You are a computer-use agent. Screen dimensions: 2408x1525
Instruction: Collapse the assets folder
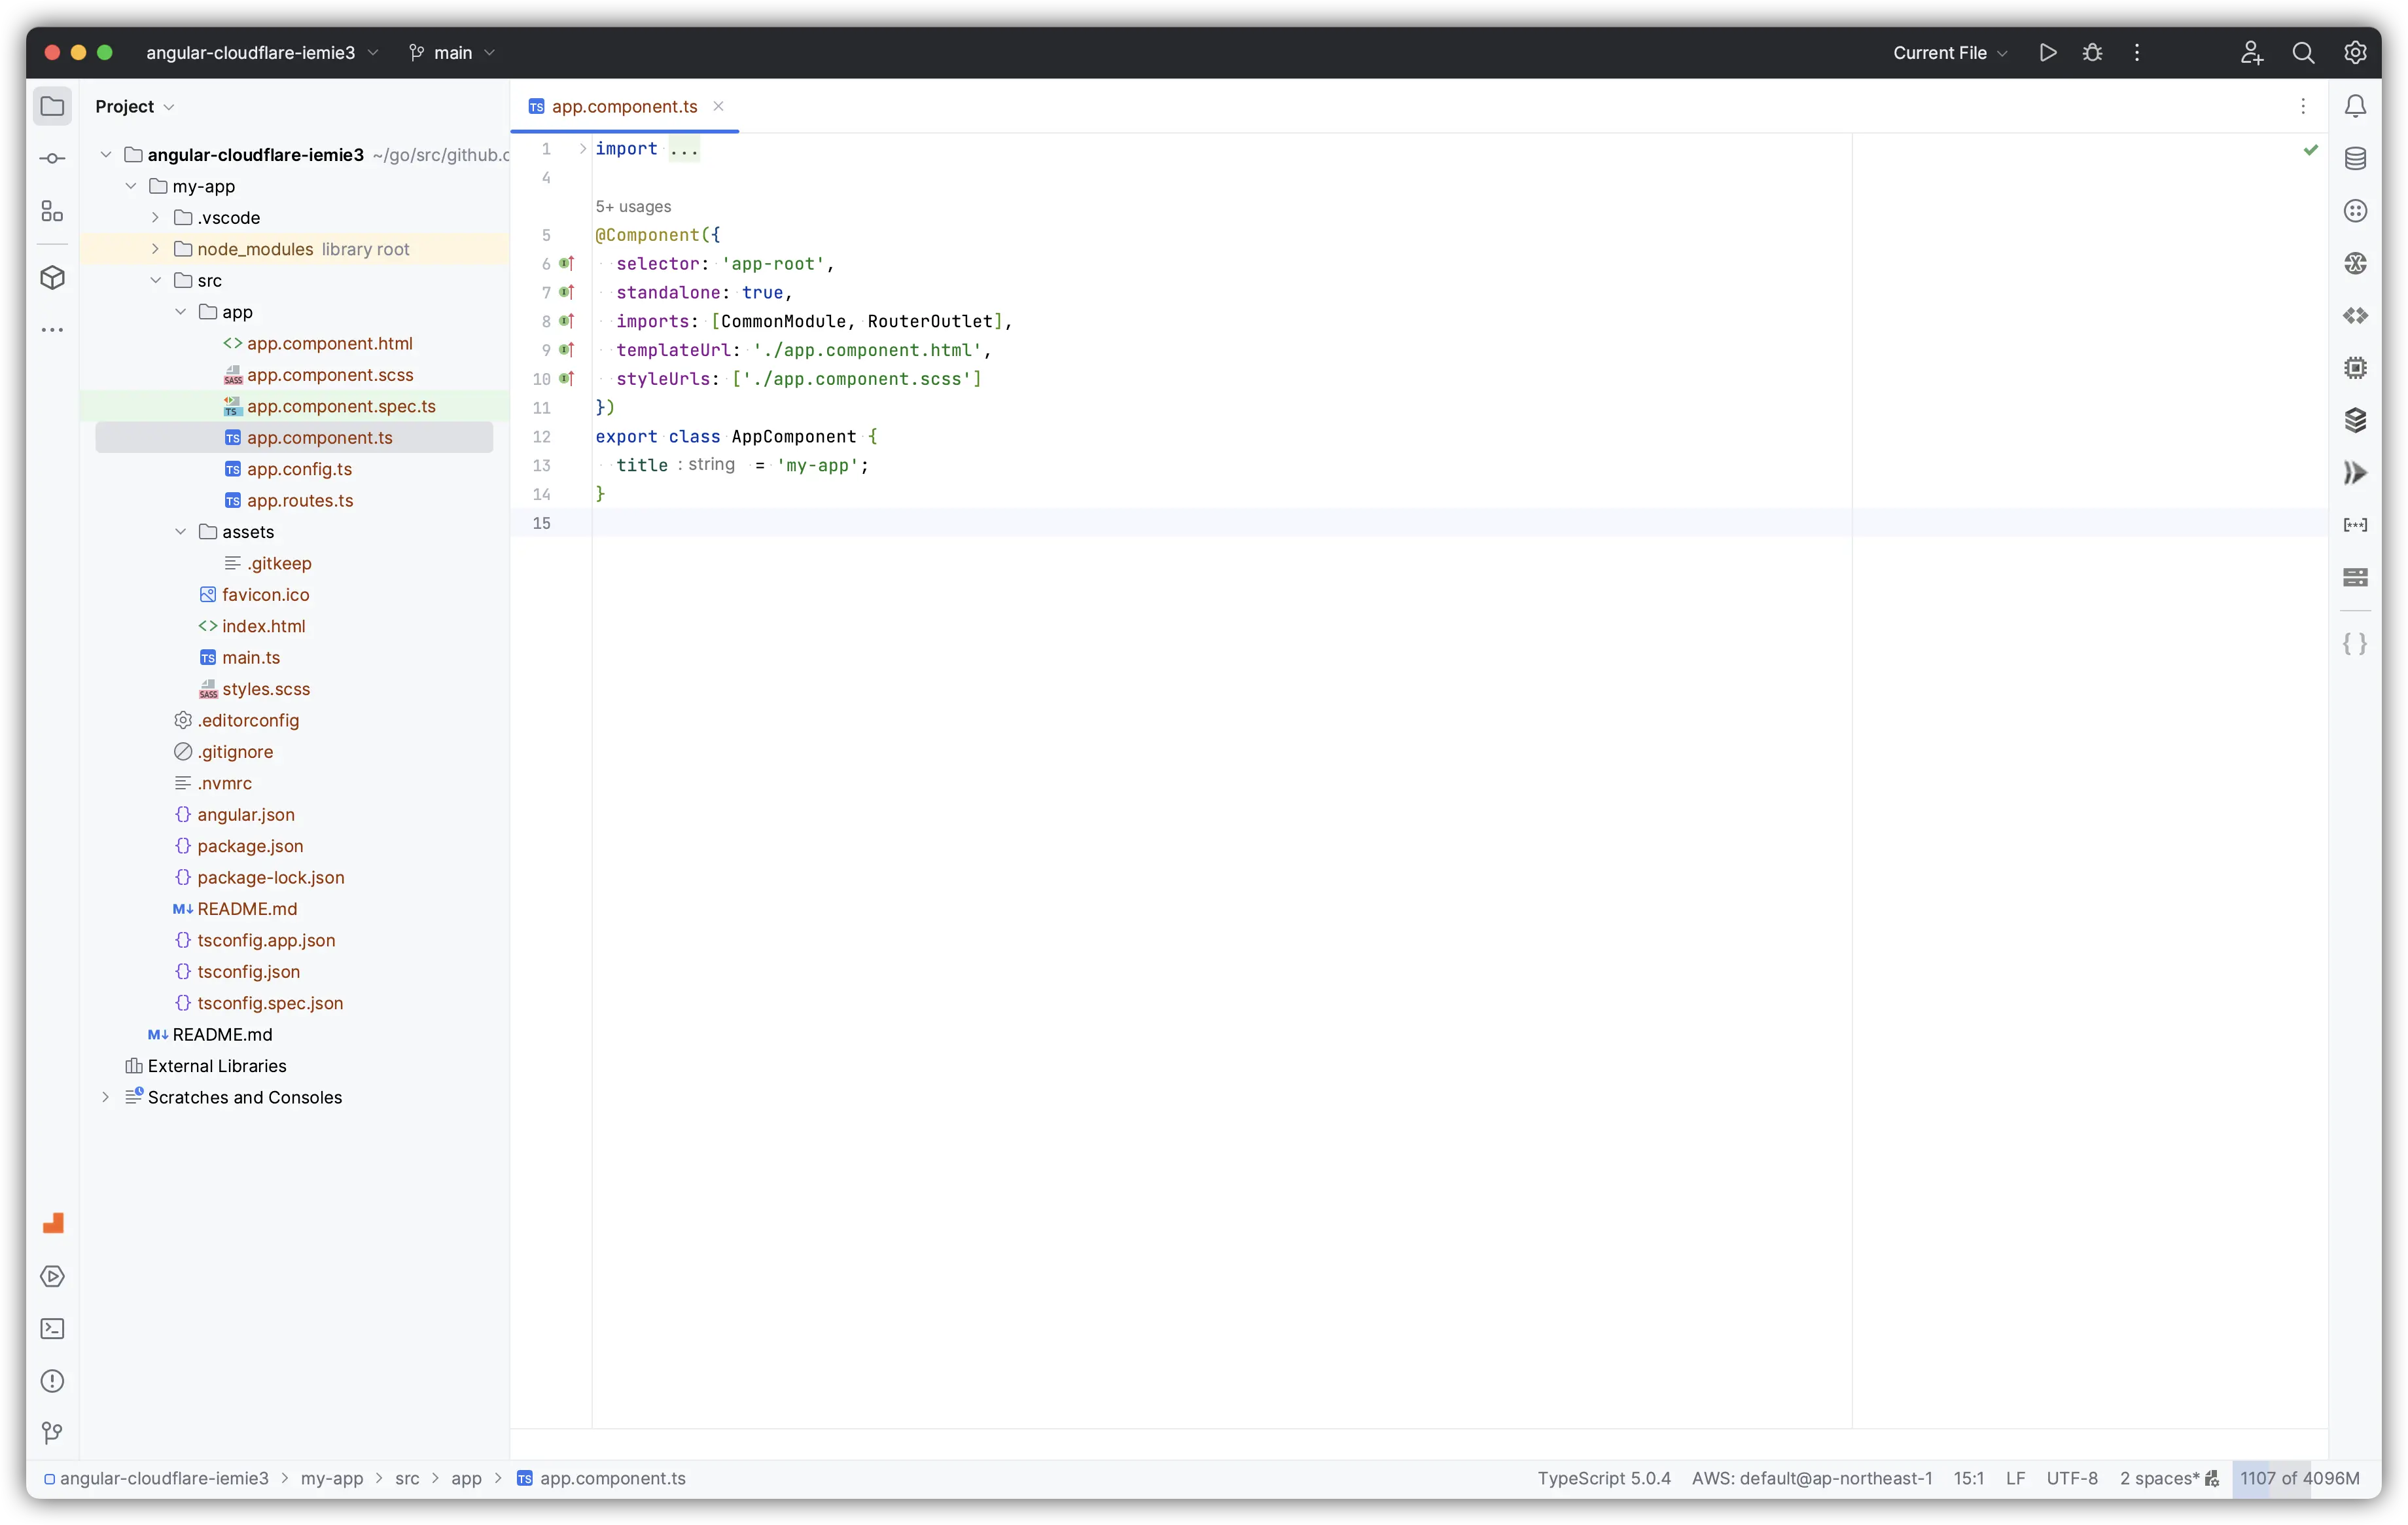180,532
